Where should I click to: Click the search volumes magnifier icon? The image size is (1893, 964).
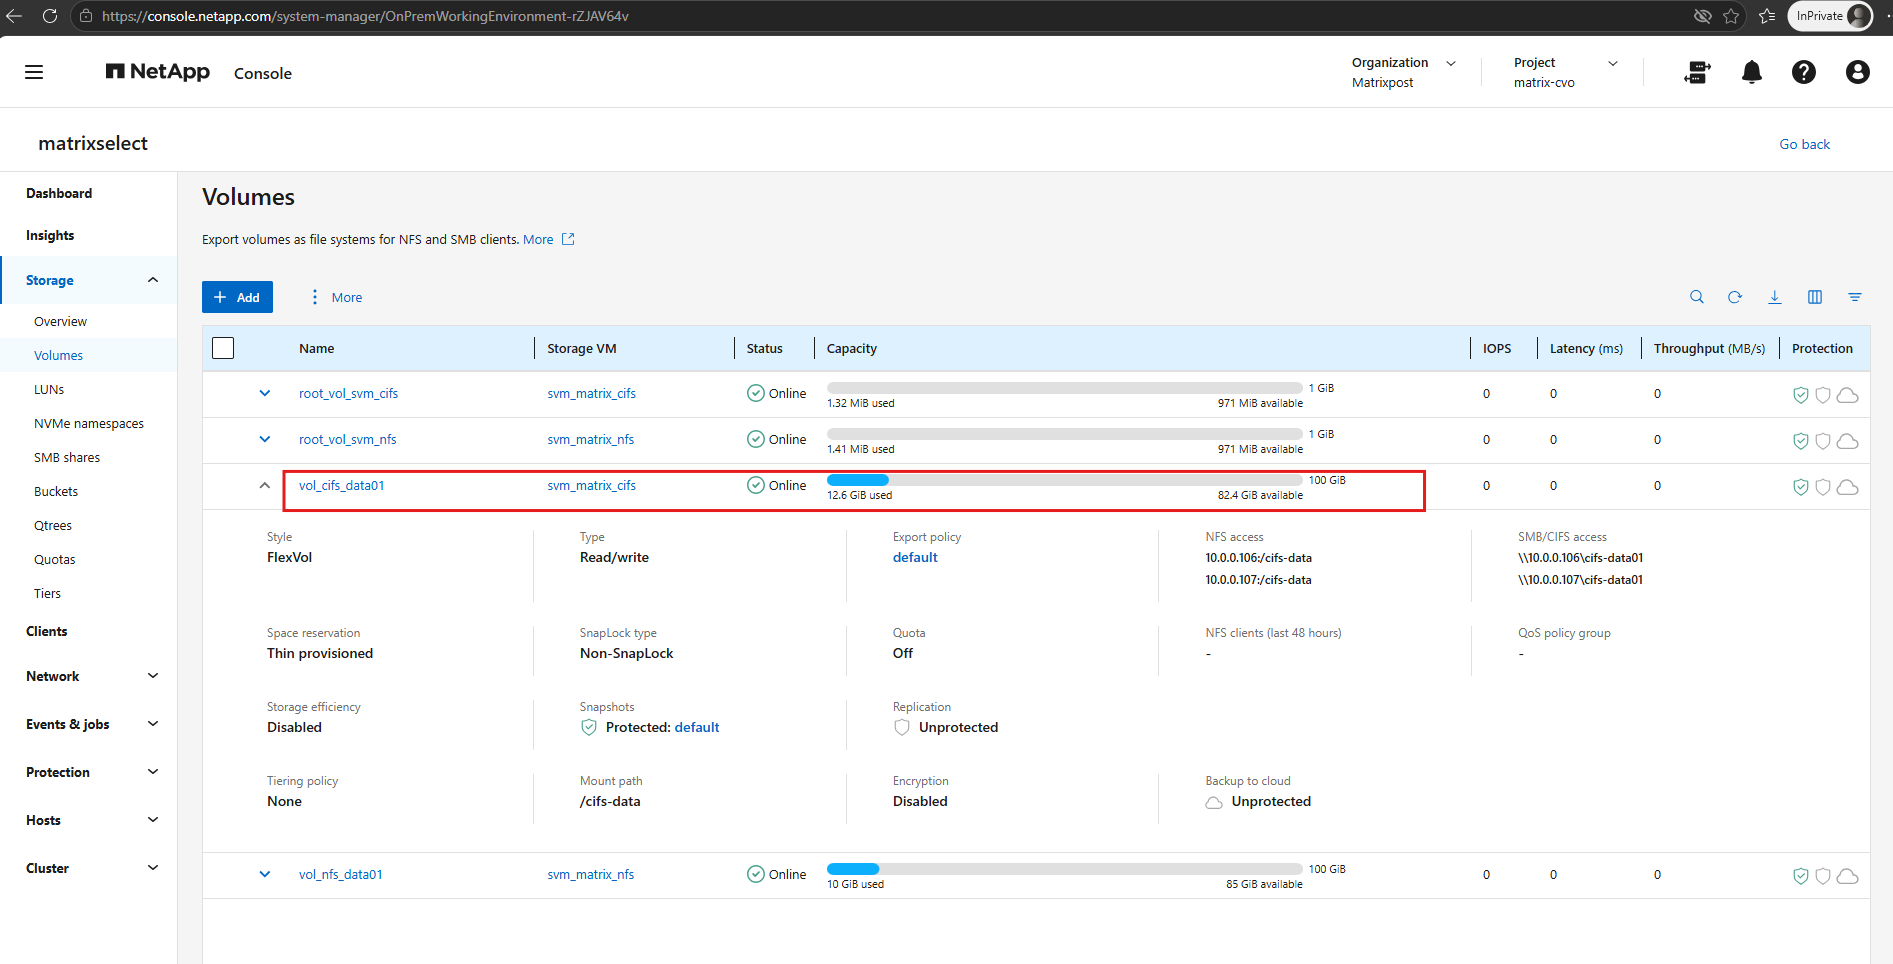tap(1697, 297)
